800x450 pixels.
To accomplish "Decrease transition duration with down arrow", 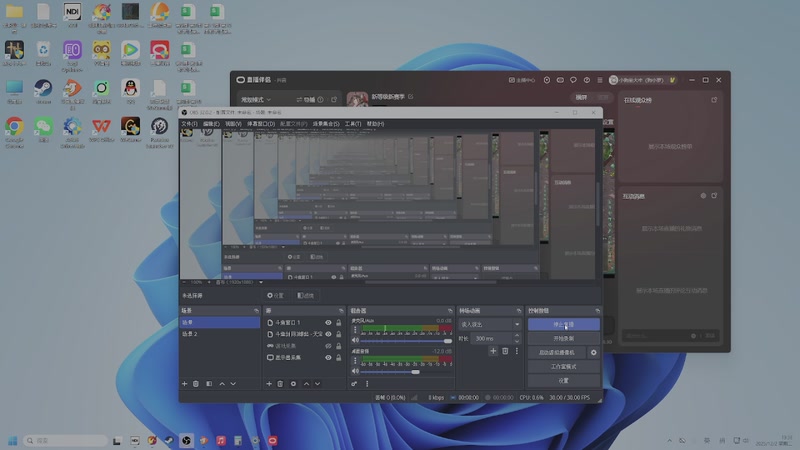I will [x=517, y=341].
